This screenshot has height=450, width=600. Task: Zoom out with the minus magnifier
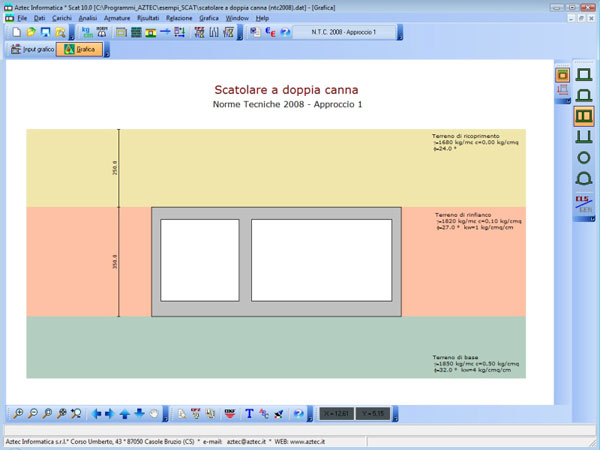click(x=33, y=414)
